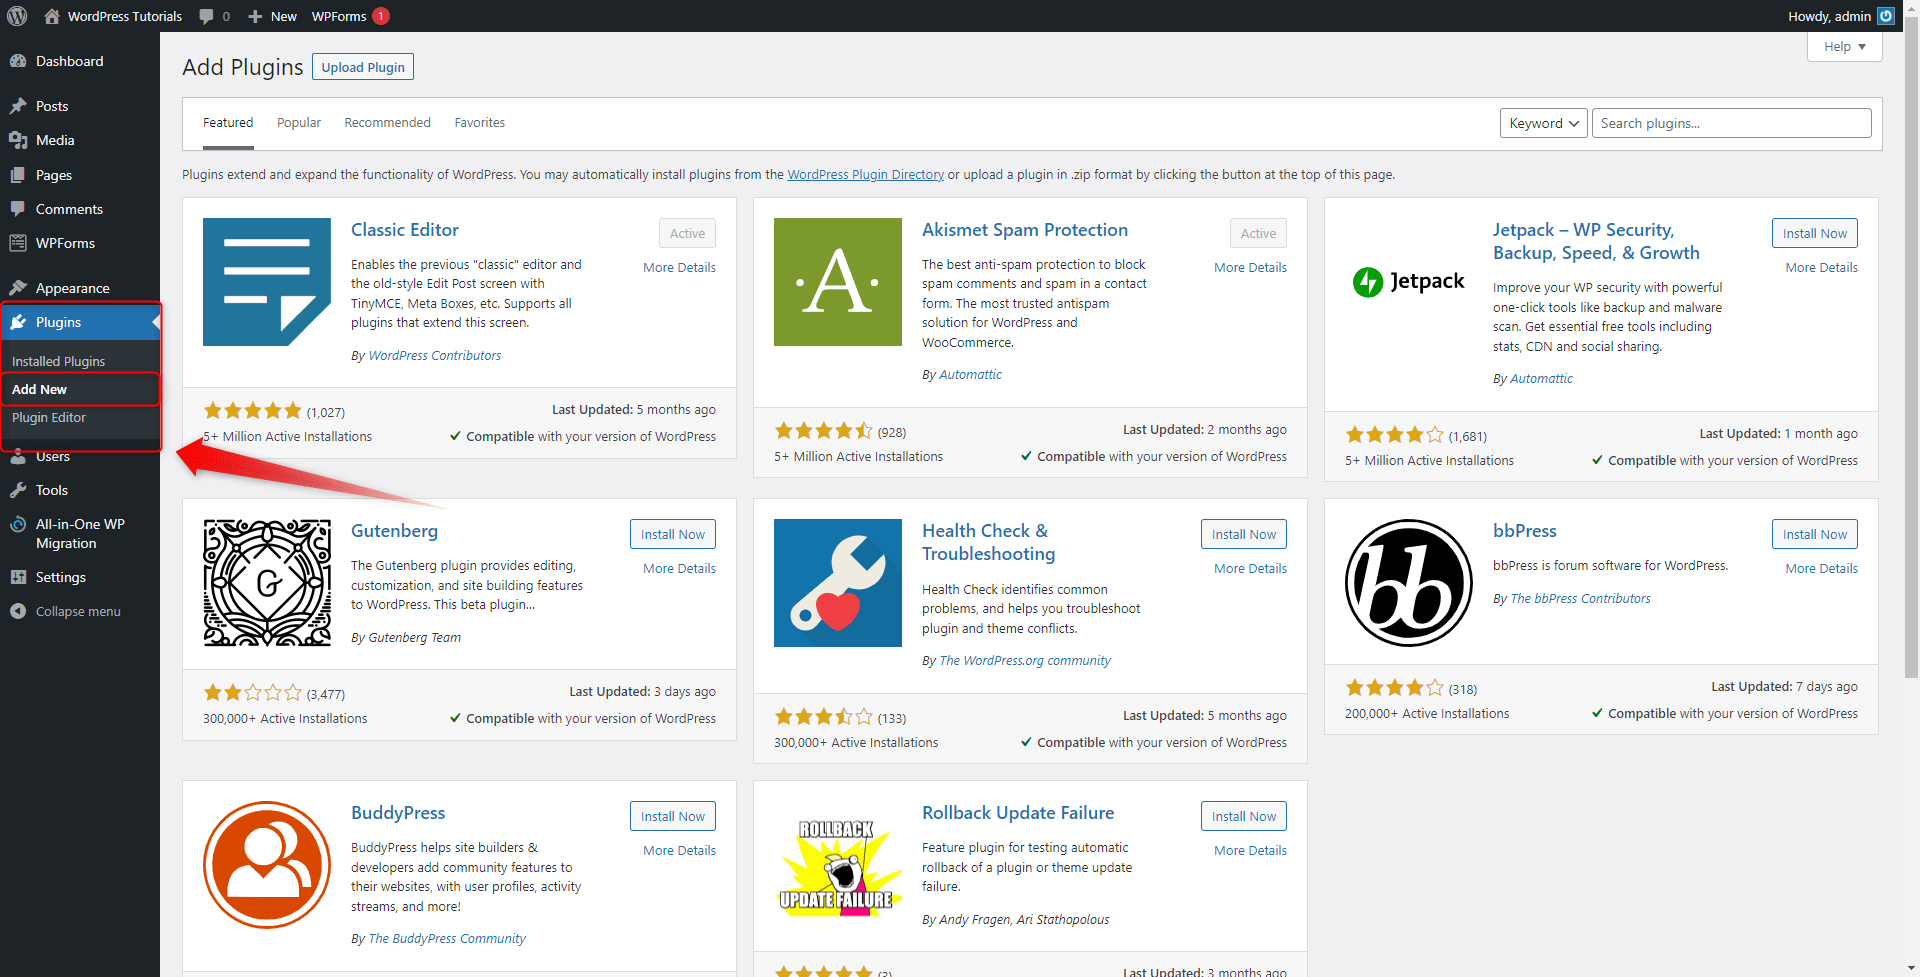The width and height of the screenshot is (1920, 977).
Task: Open the Comments sidebar menu
Action: pyautogui.click(x=80, y=209)
